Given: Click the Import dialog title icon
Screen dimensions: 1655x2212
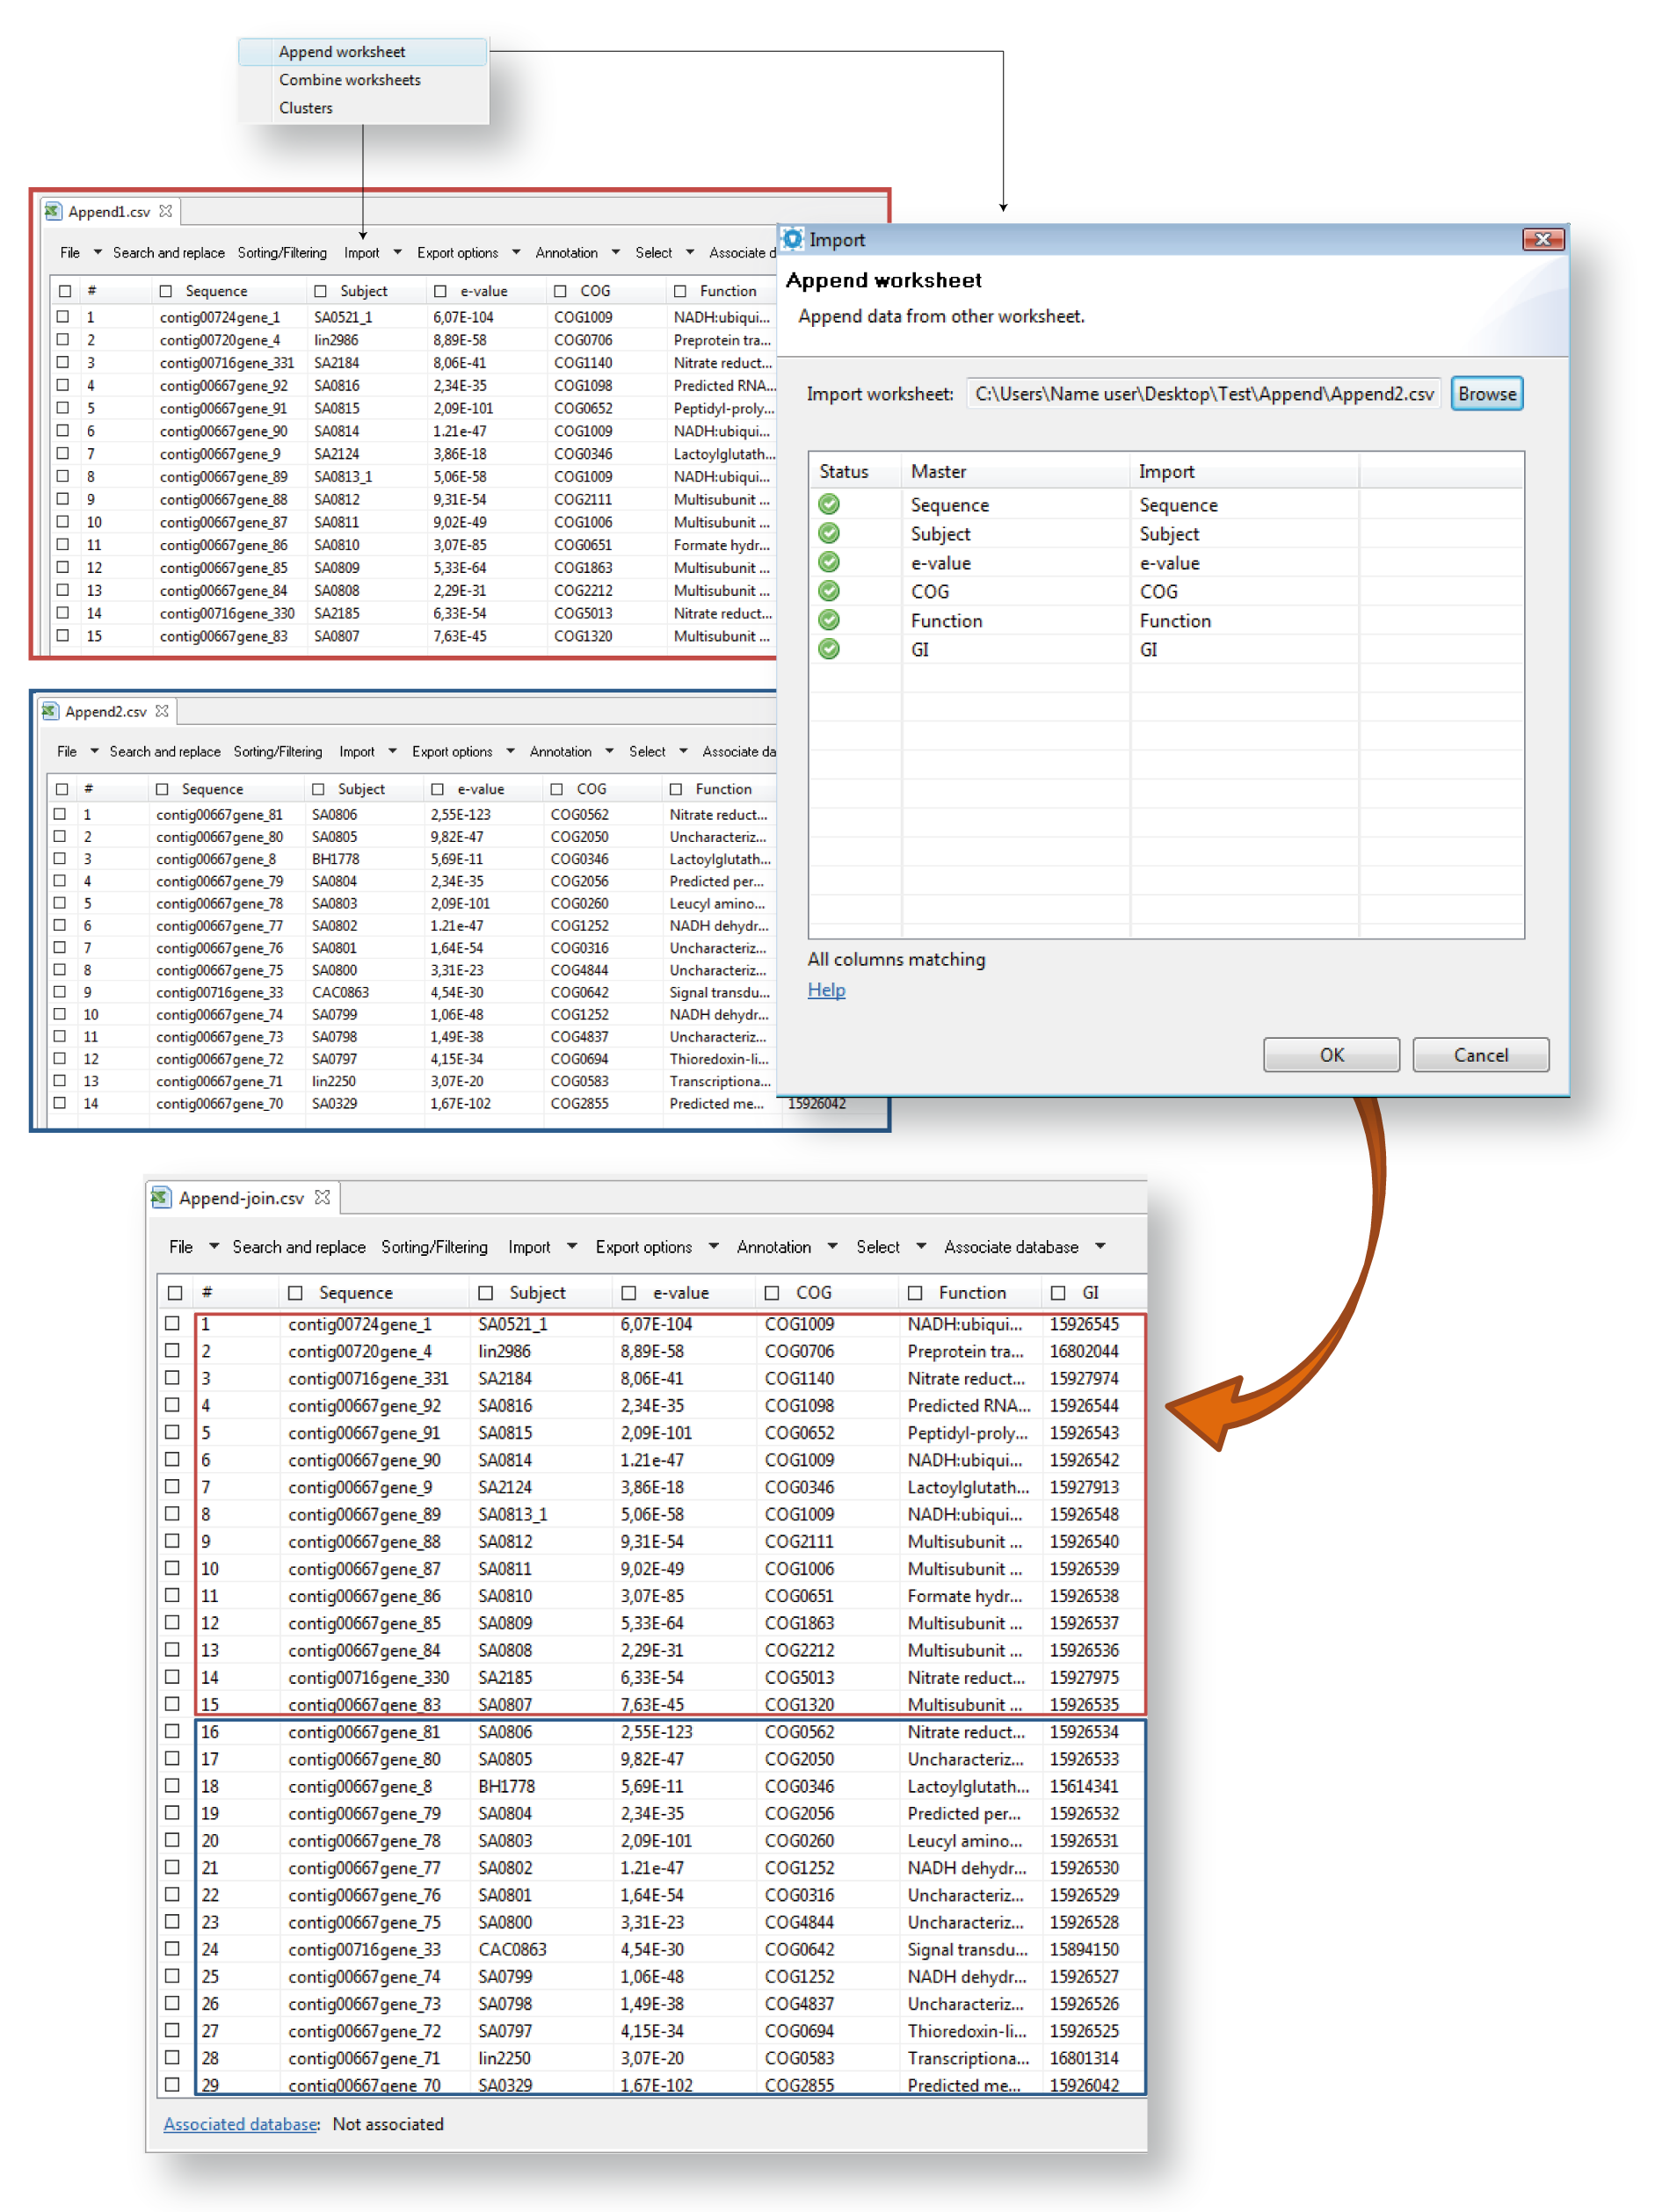Looking at the screenshot, I should (x=793, y=239).
